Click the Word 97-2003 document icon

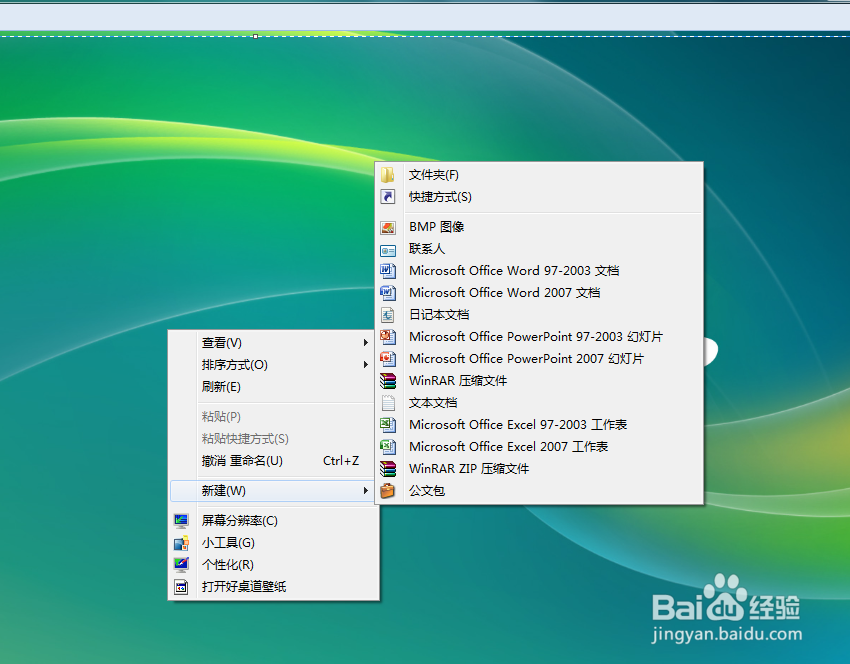(x=388, y=270)
